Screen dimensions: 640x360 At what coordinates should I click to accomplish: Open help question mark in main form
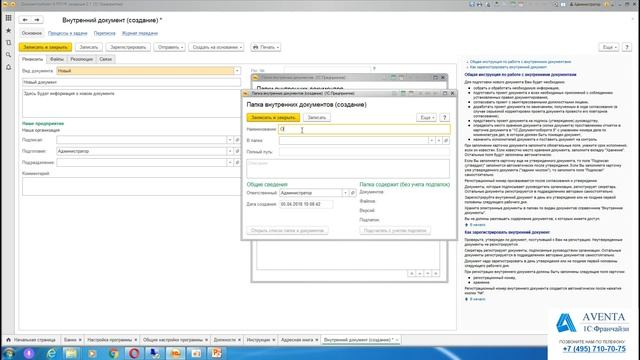627,47
